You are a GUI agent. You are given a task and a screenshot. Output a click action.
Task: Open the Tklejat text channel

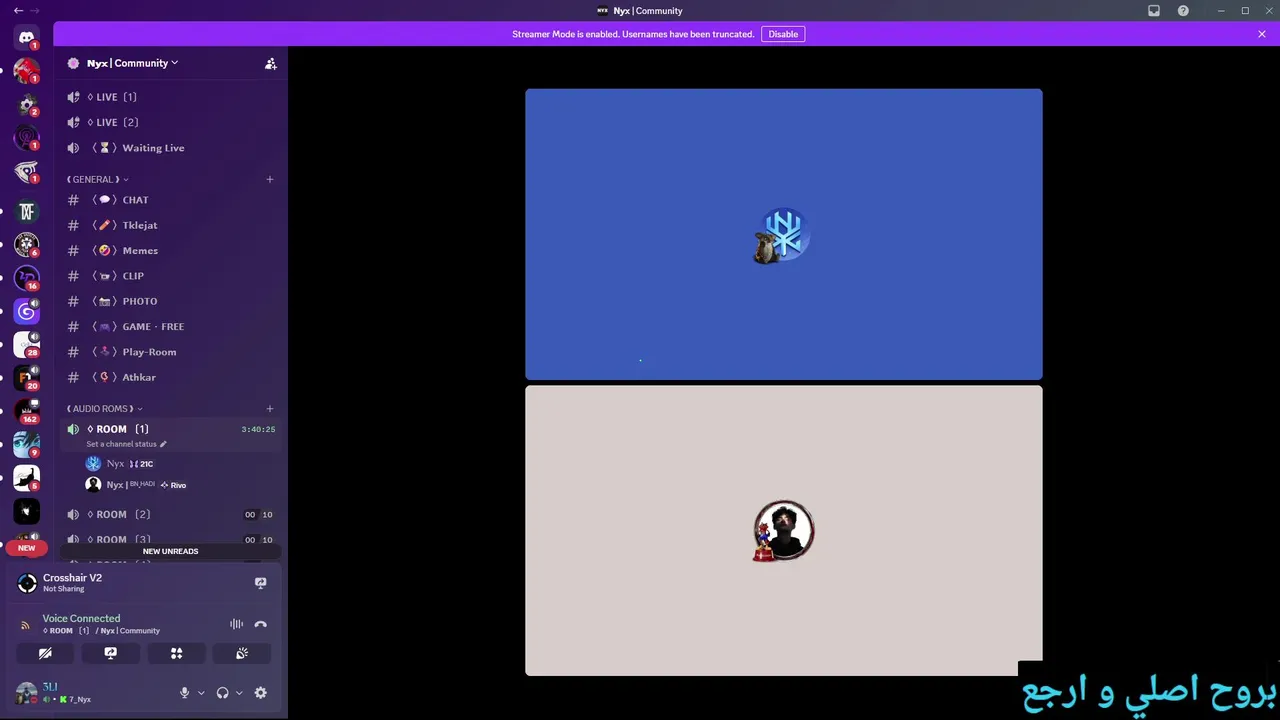tap(170, 225)
